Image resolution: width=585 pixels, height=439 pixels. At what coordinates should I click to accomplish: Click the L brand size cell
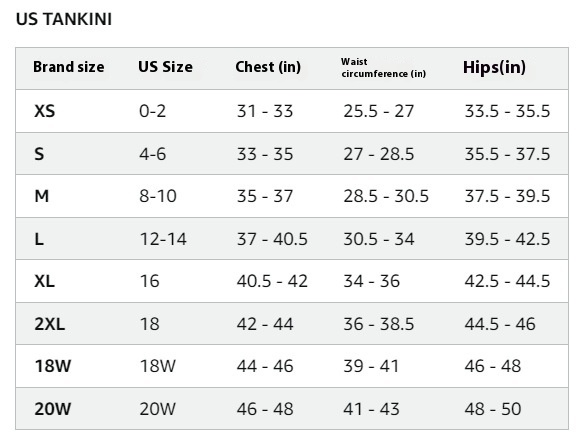pyautogui.click(x=39, y=239)
